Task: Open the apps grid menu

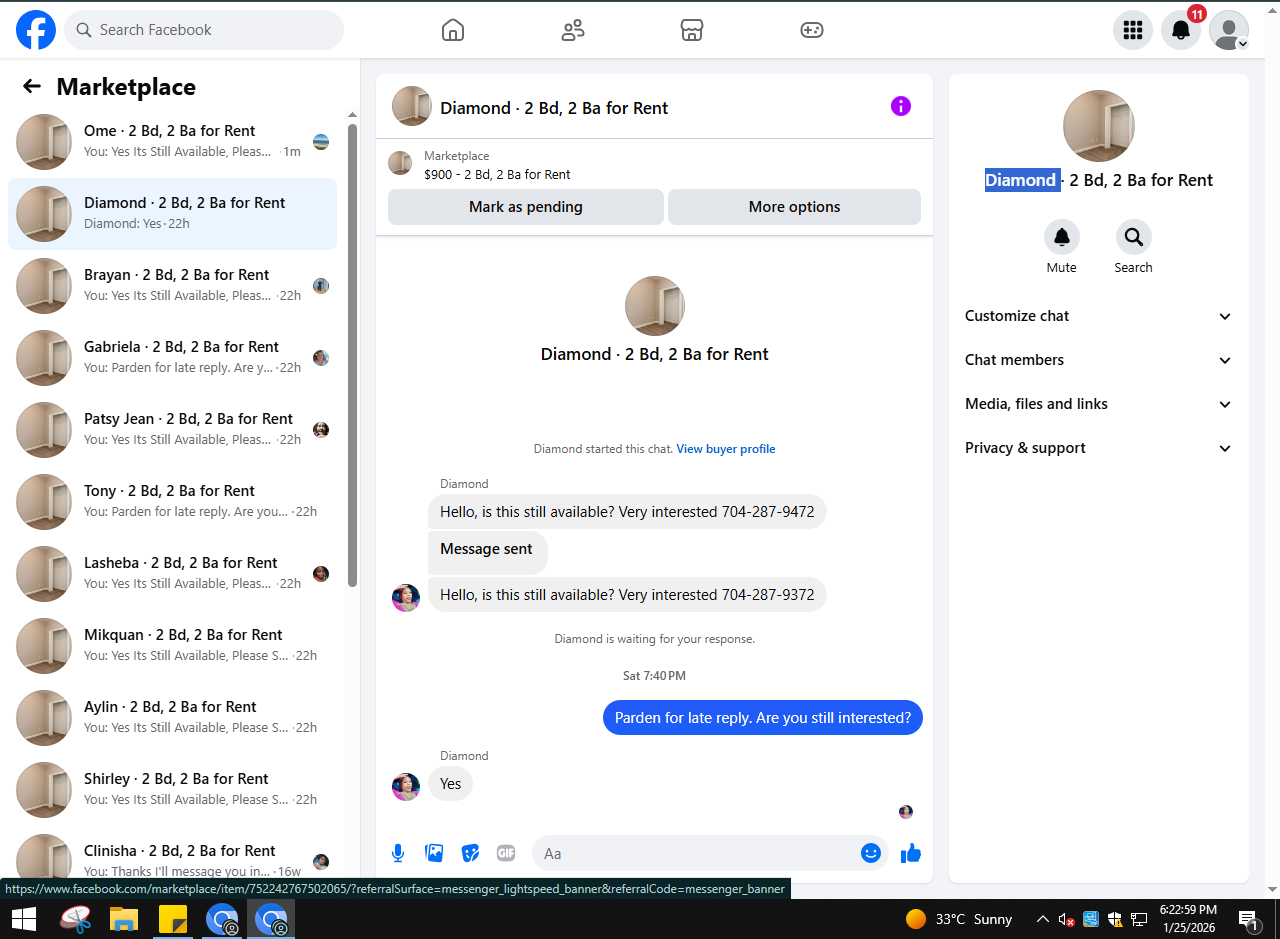Action: pos(1133,30)
